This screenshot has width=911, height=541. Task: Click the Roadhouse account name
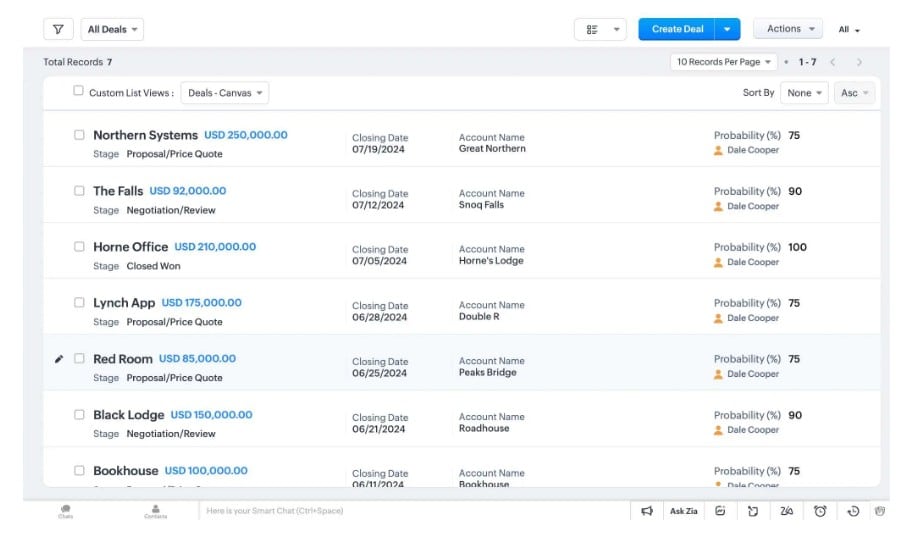pyautogui.click(x=484, y=428)
